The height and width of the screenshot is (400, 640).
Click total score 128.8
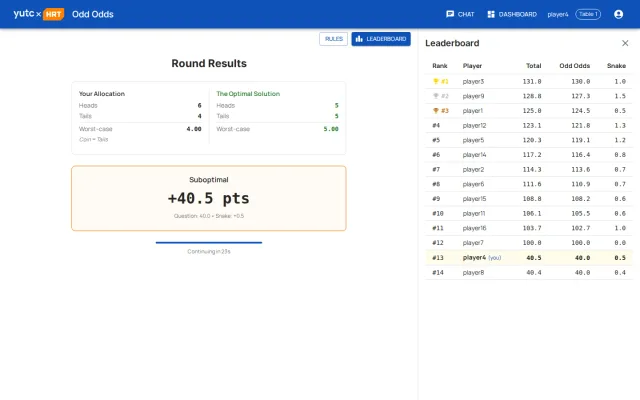[x=532, y=96]
